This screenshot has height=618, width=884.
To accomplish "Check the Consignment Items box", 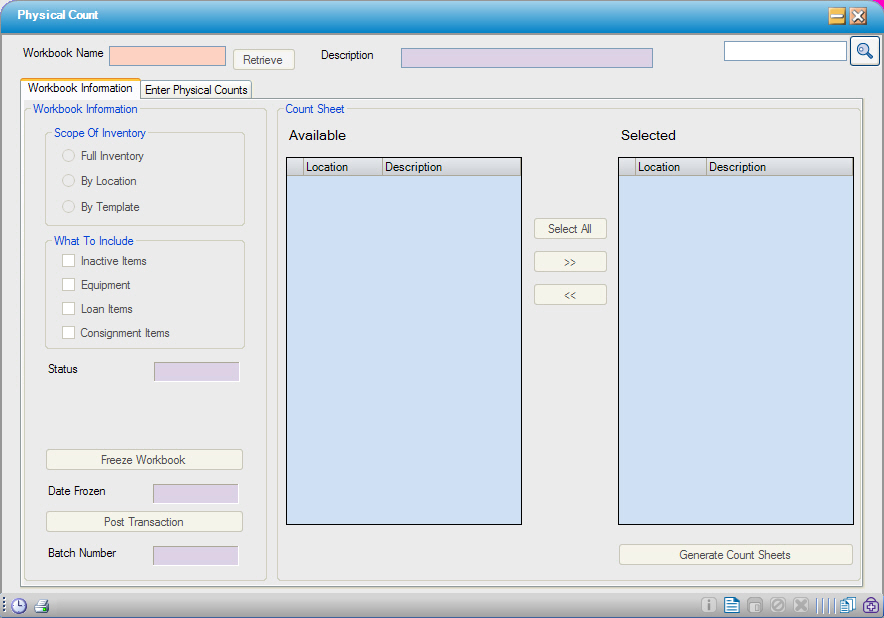I will click(x=69, y=333).
